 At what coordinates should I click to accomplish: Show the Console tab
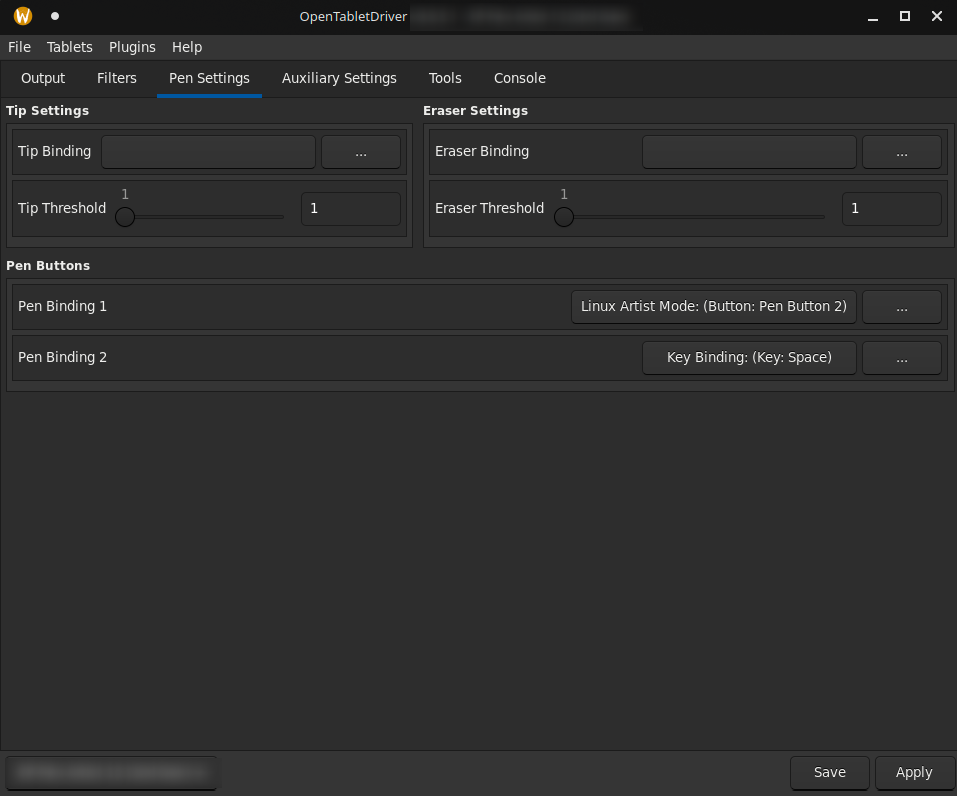[x=519, y=78]
